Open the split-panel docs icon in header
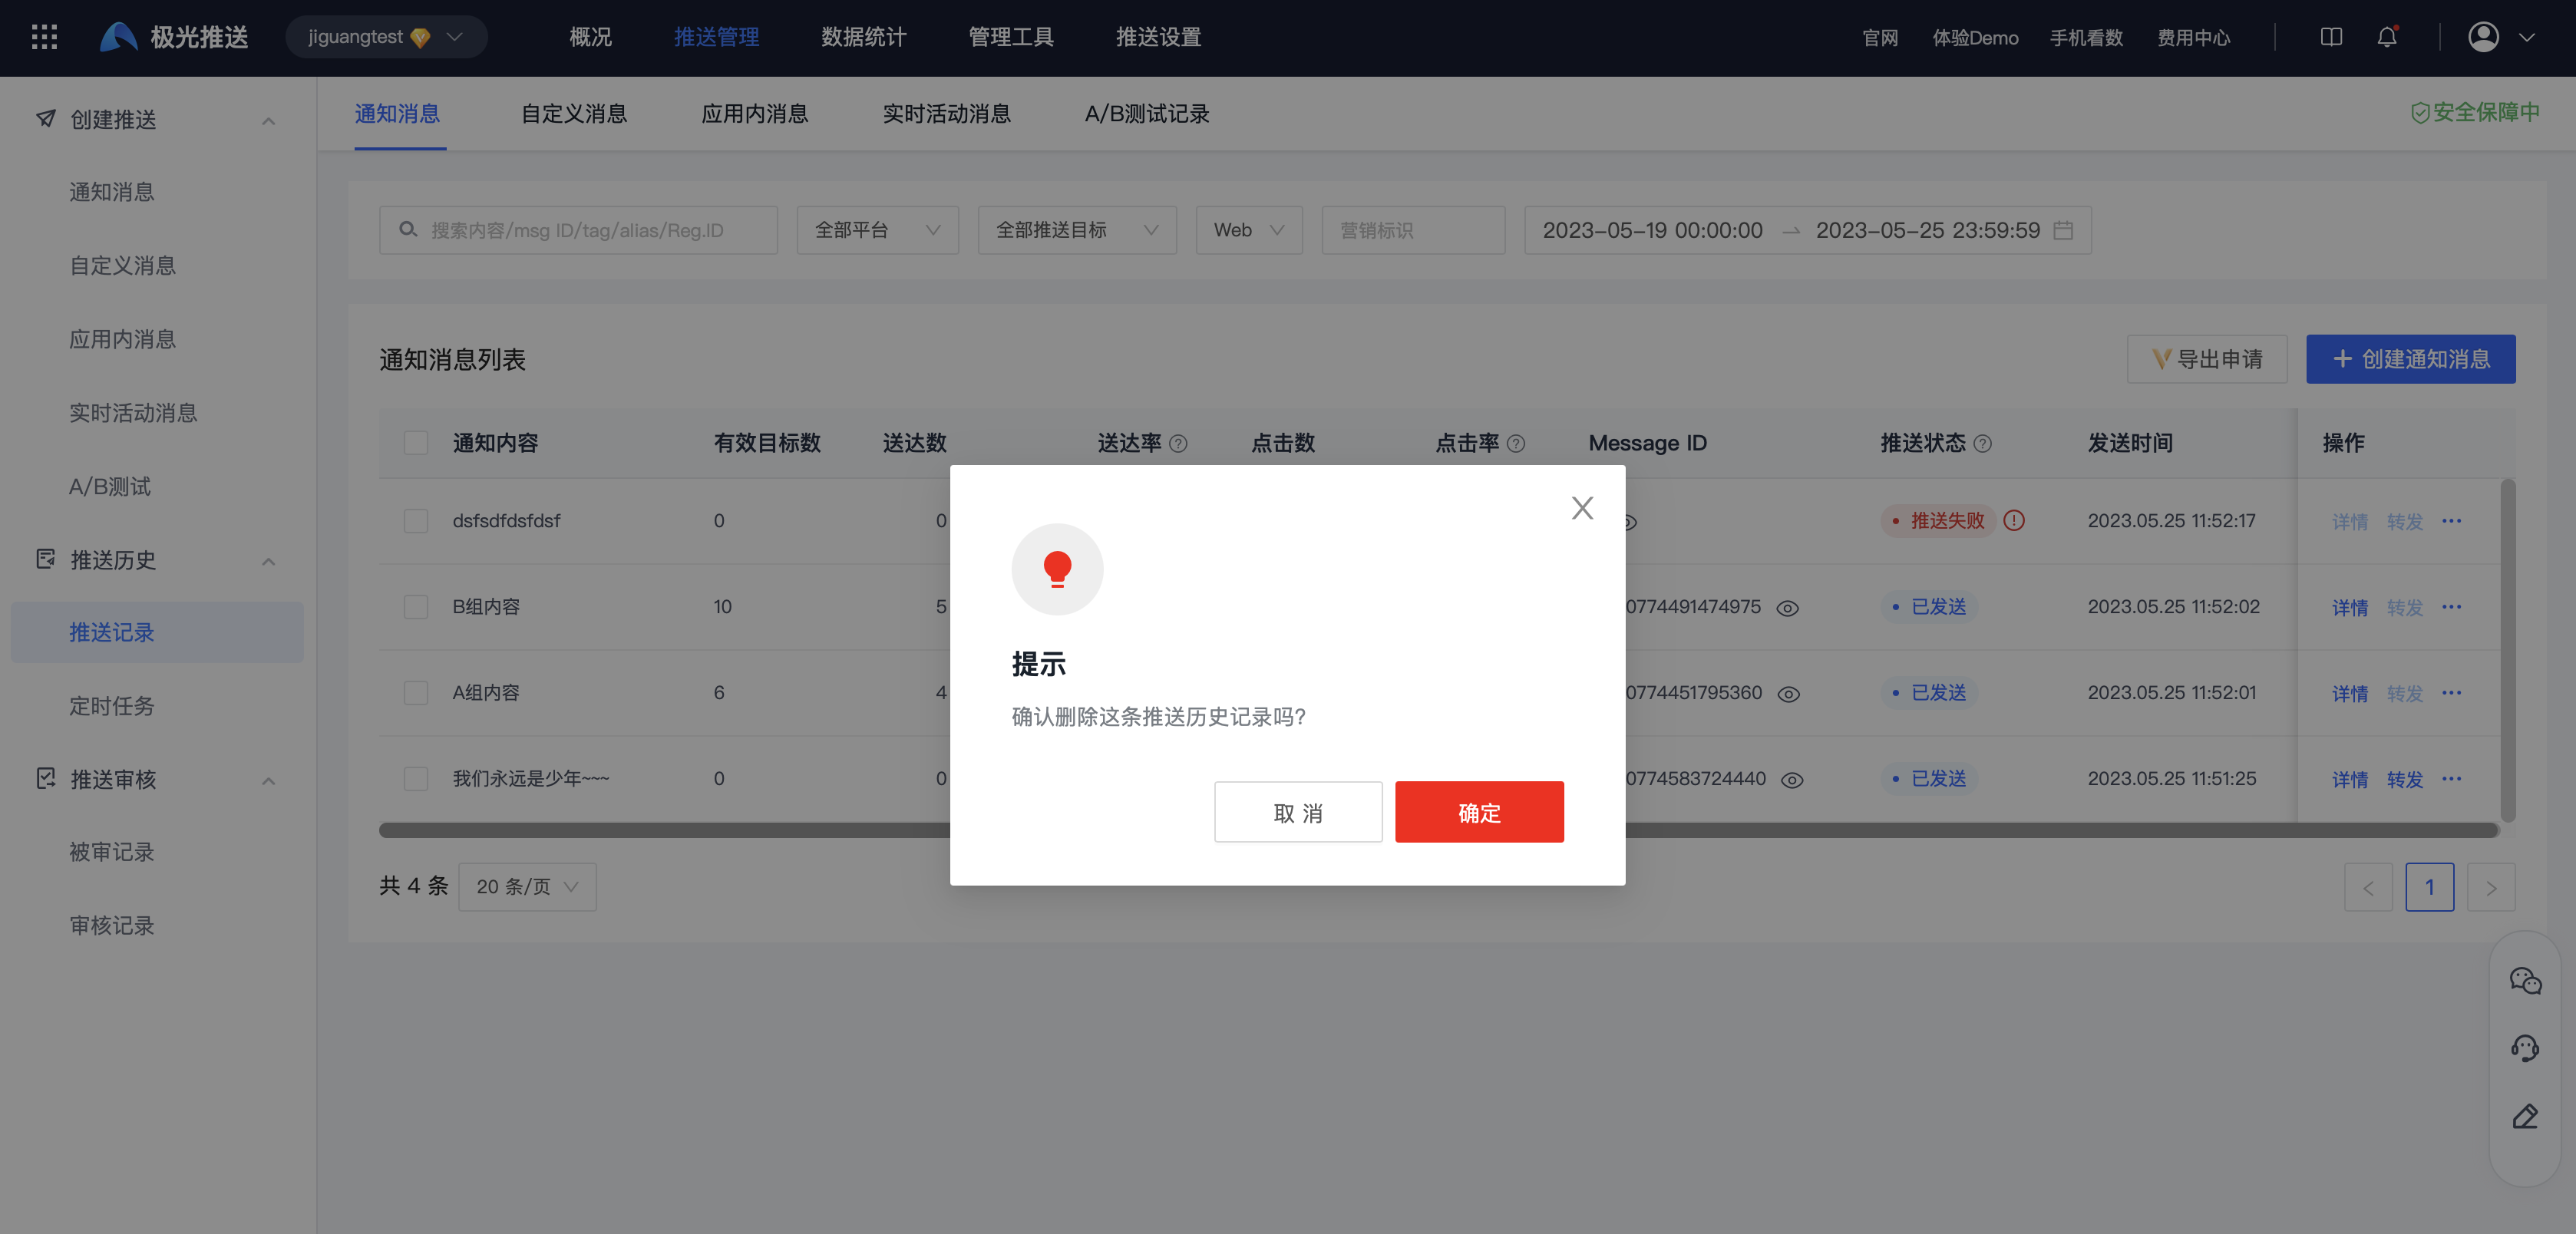 (x=2331, y=37)
